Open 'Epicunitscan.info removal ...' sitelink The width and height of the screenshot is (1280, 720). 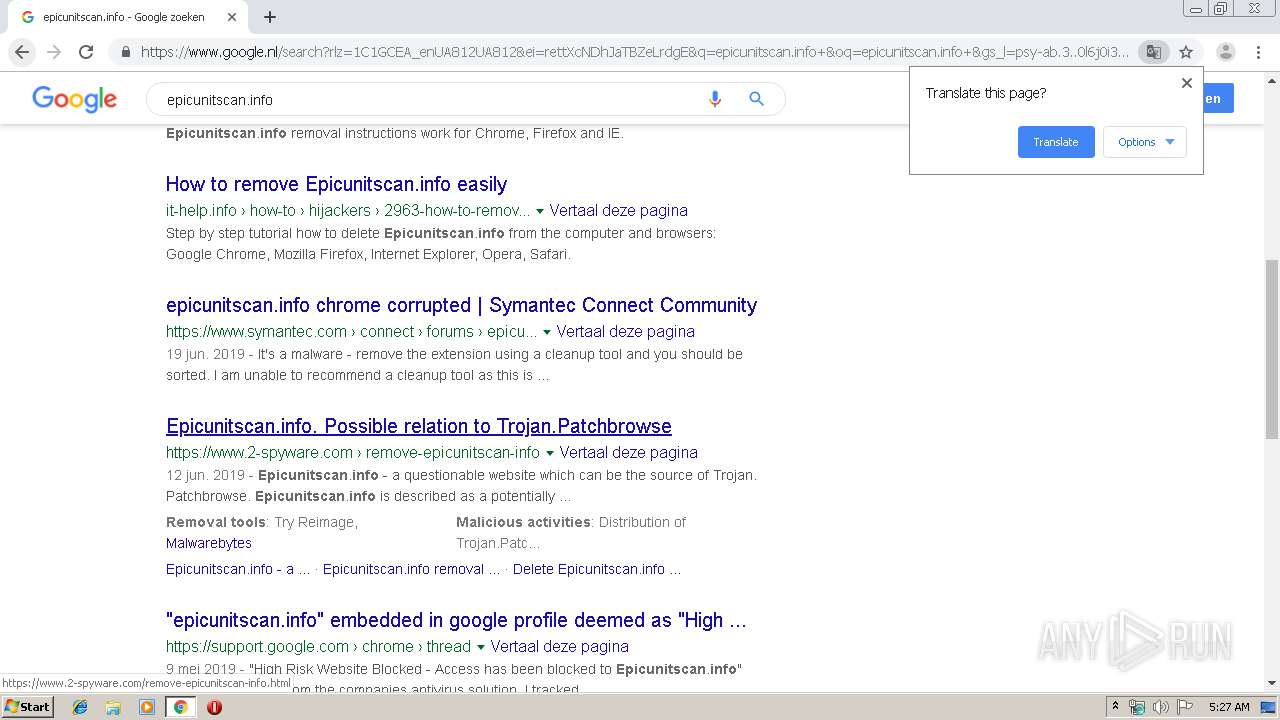click(x=411, y=569)
